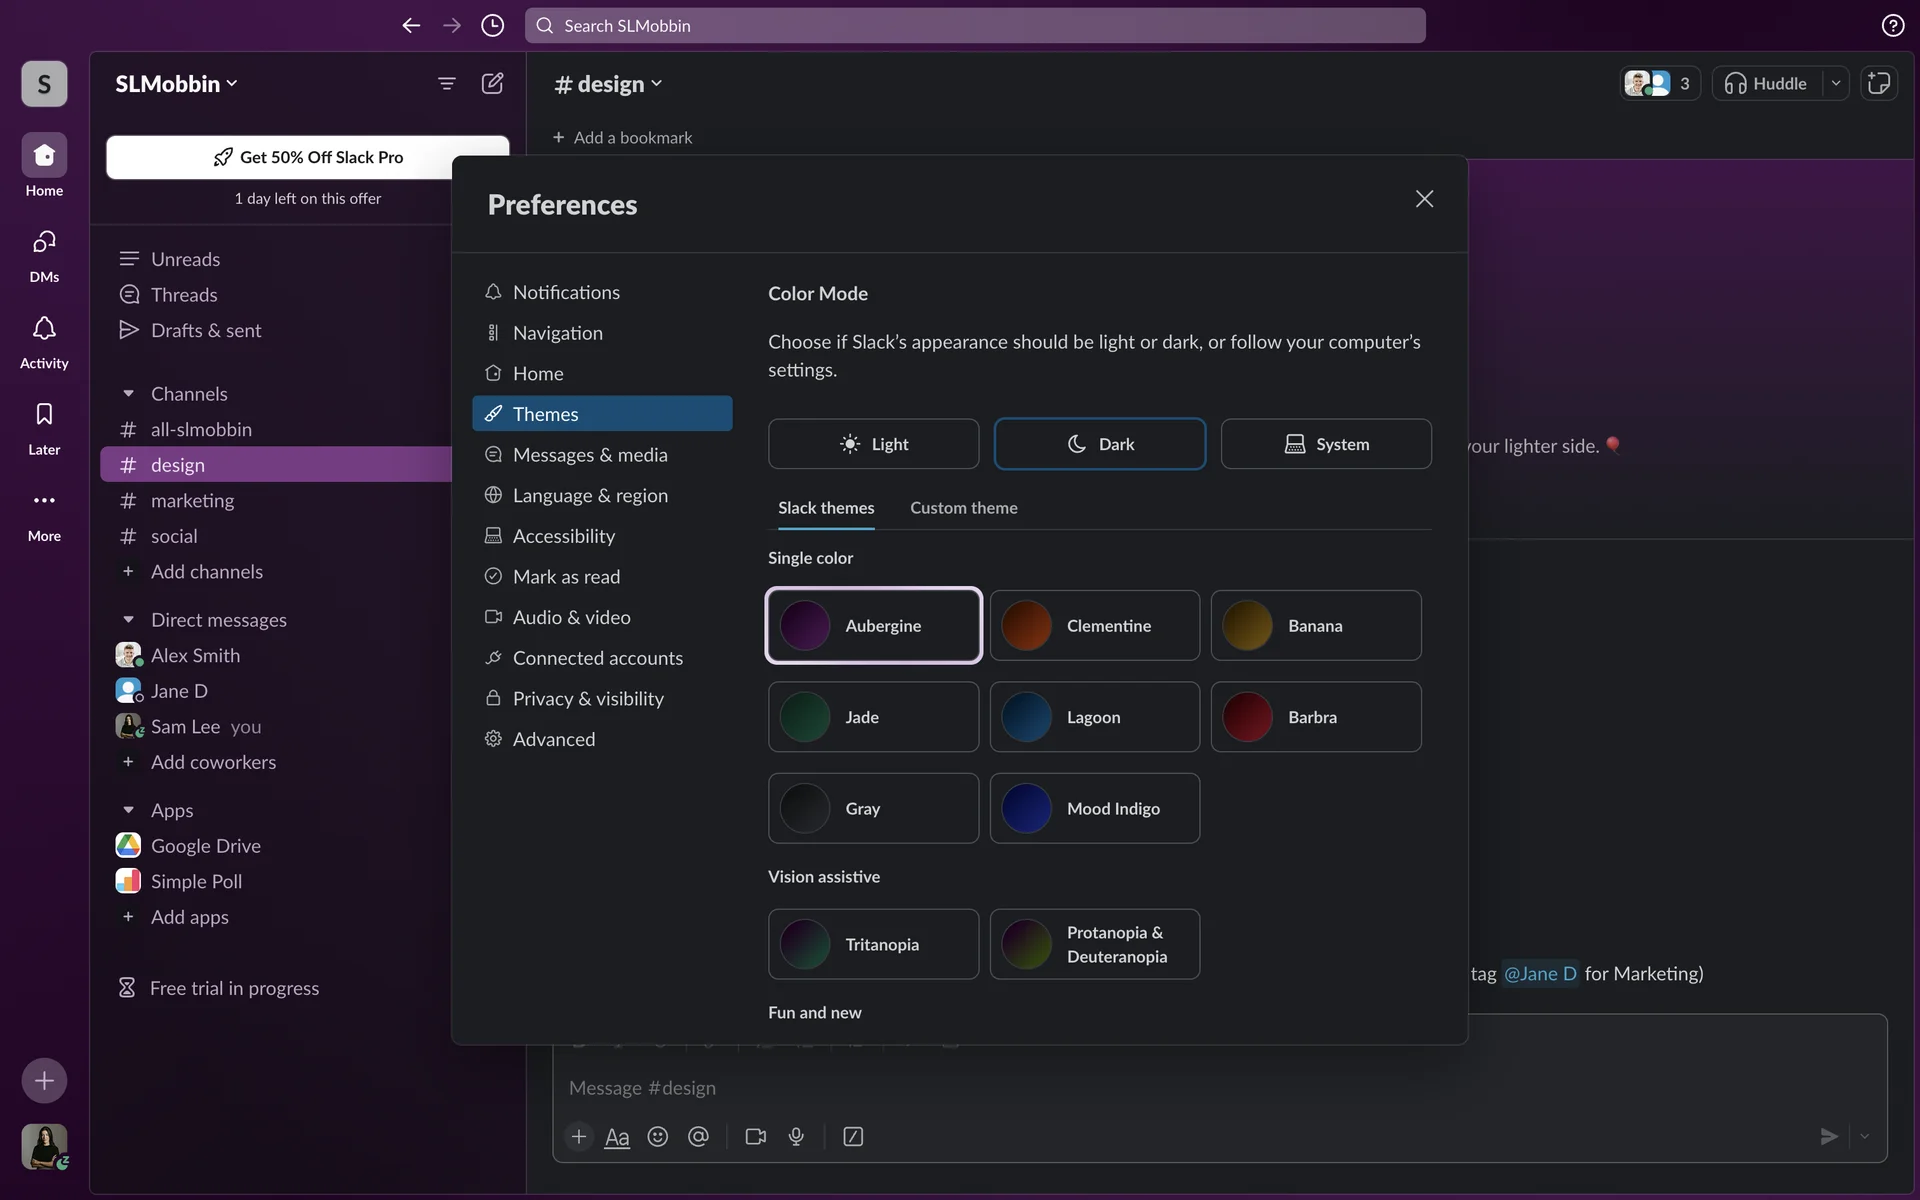
Task: Select Light color mode
Action: [x=873, y=444]
